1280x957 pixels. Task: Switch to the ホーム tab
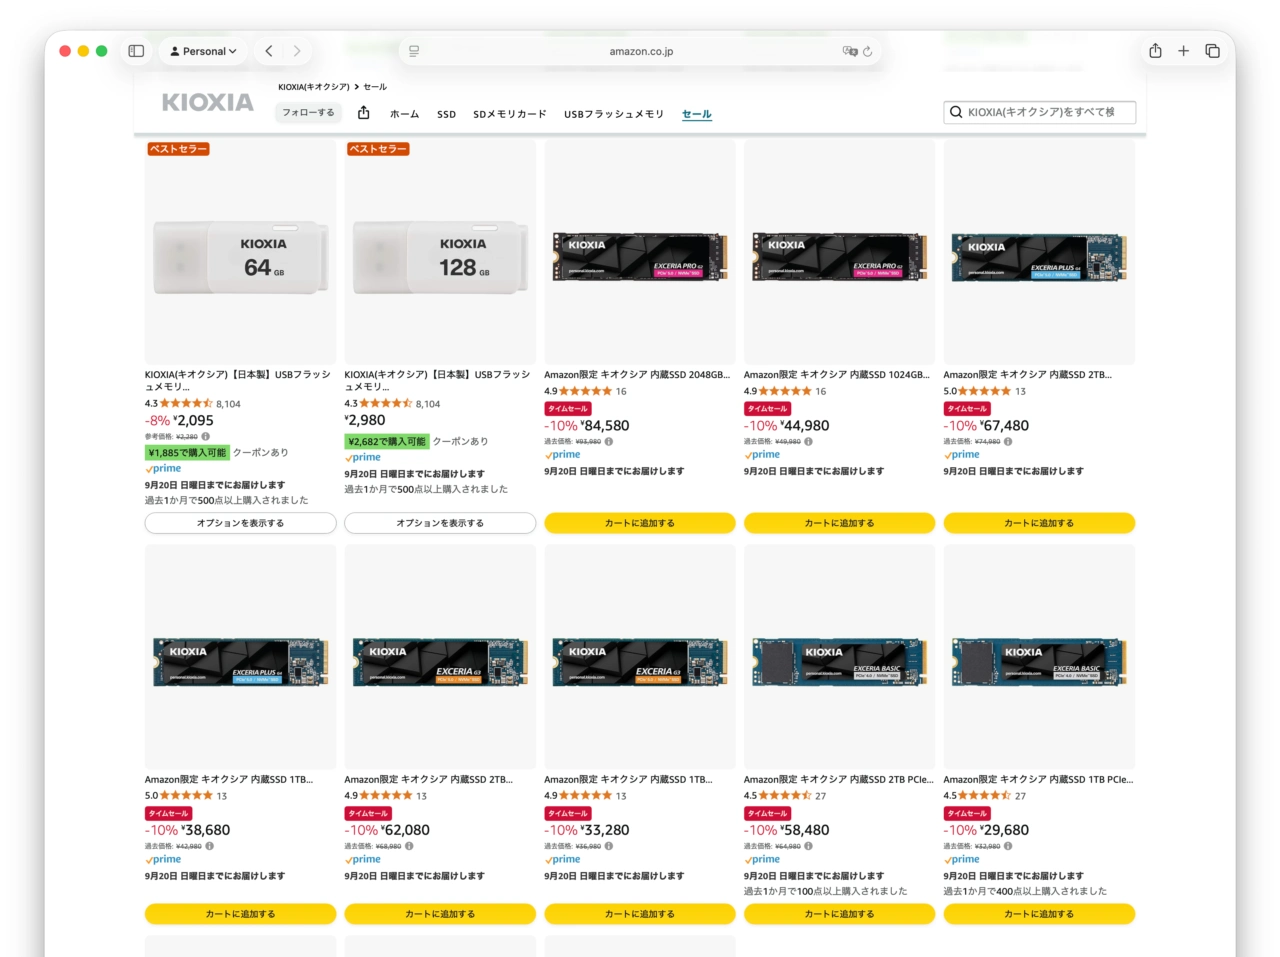404,114
